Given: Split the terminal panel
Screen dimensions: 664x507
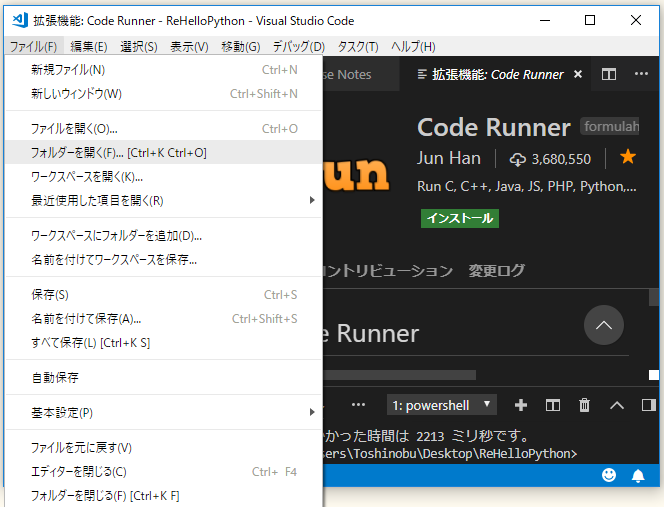Looking at the screenshot, I should pyautogui.click(x=553, y=405).
